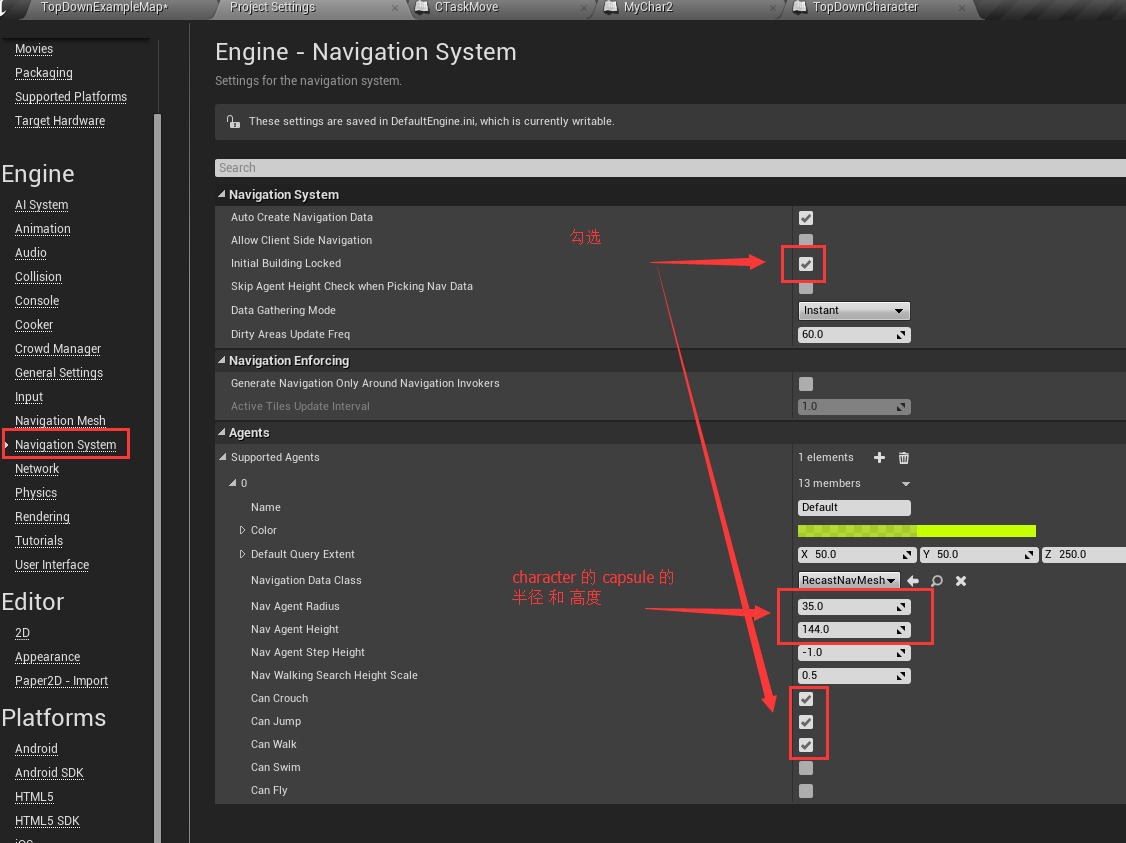Viewport: 1126px width, 843px height.
Task: Edit the agent Name field showing Default
Action: pyautogui.click(x=854, y=508)
